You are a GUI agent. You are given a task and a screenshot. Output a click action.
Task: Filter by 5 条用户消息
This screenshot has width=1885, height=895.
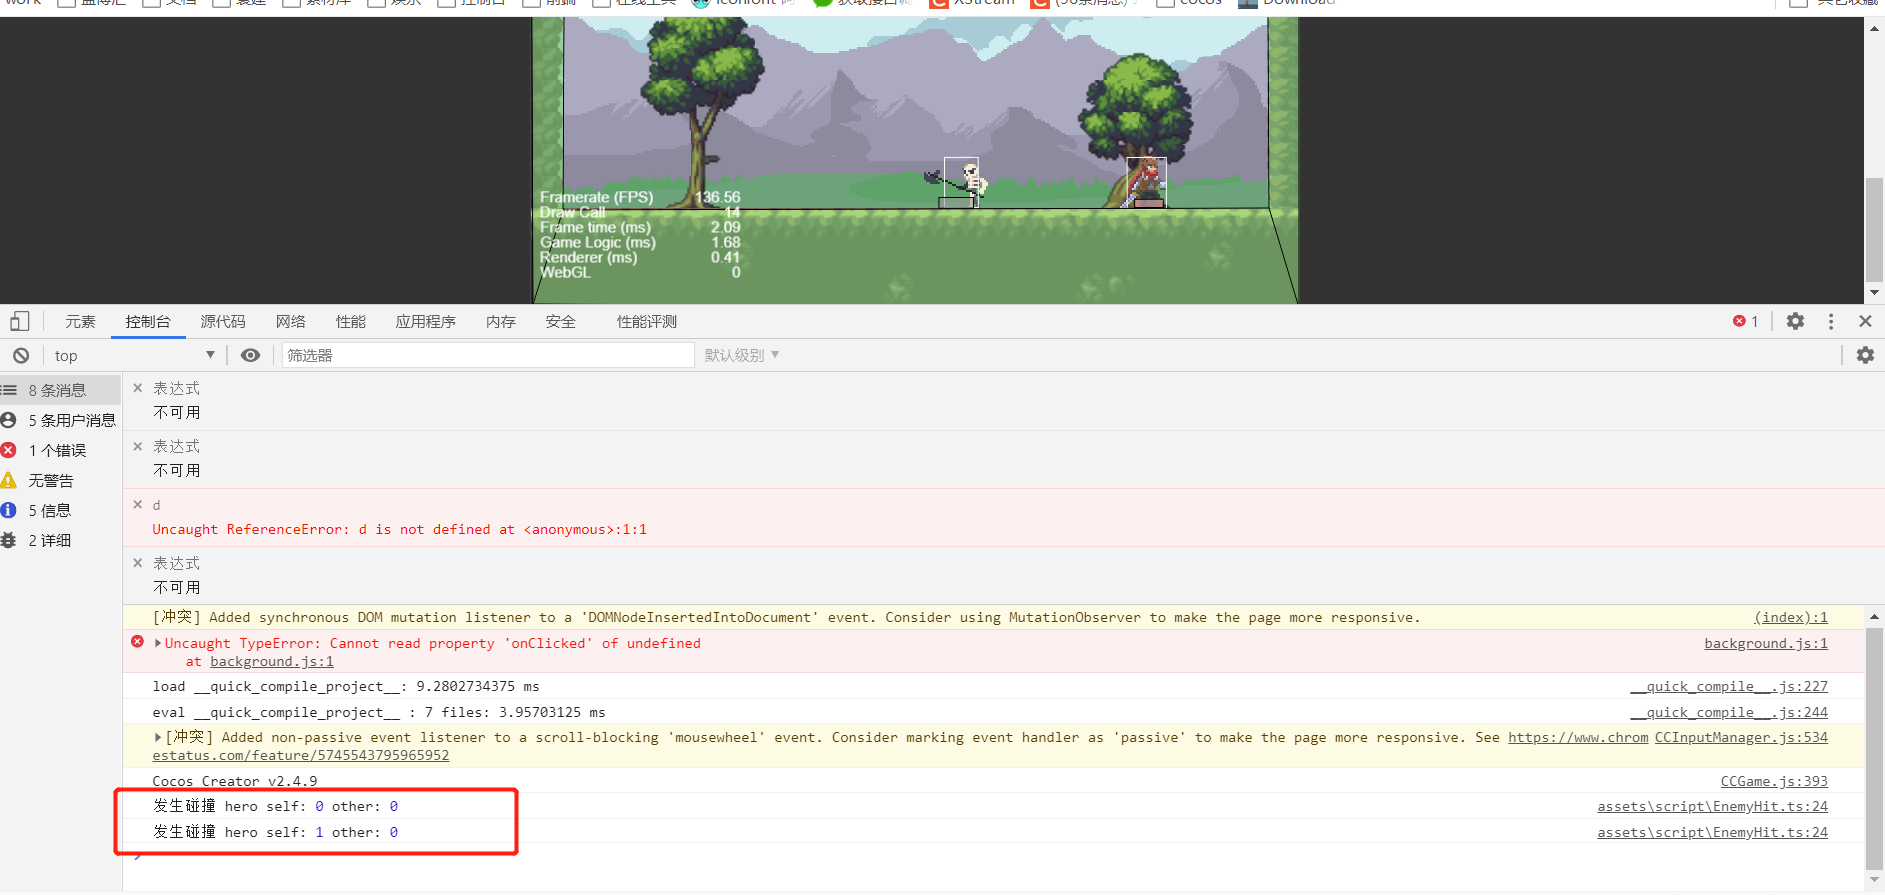pos(60,420)
